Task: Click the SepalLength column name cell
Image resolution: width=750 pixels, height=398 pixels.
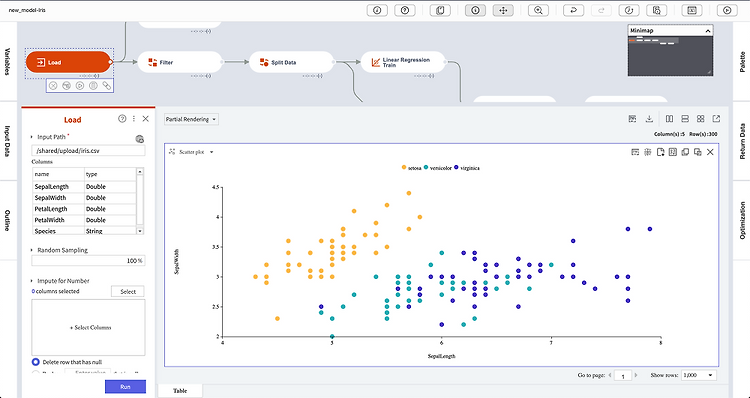Action: click(x=58, y=187)
